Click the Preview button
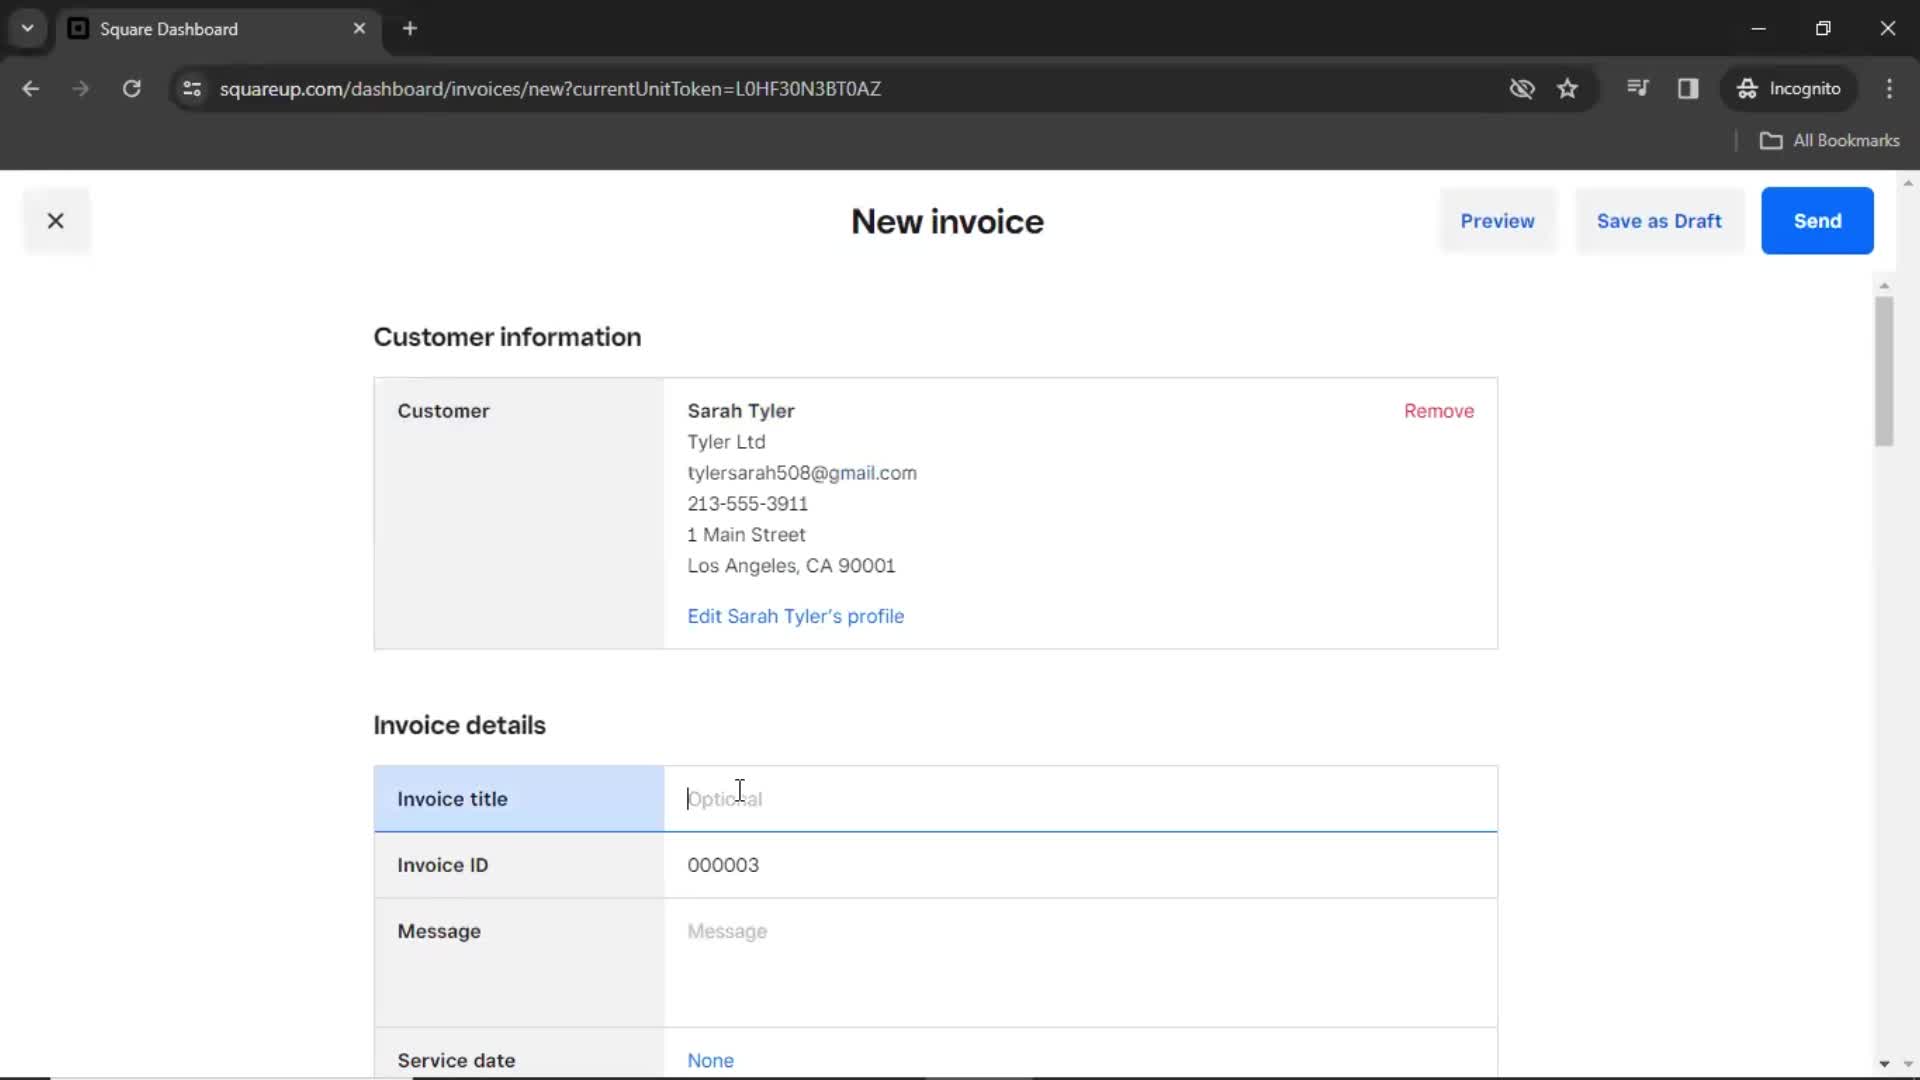1920x1080 pixels. 1497,221
